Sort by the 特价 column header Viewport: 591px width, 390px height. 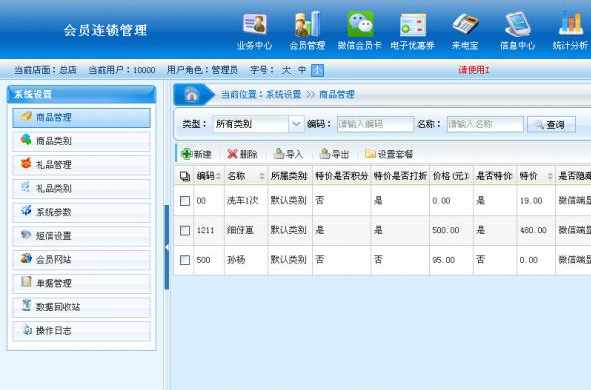coord(536,176)
